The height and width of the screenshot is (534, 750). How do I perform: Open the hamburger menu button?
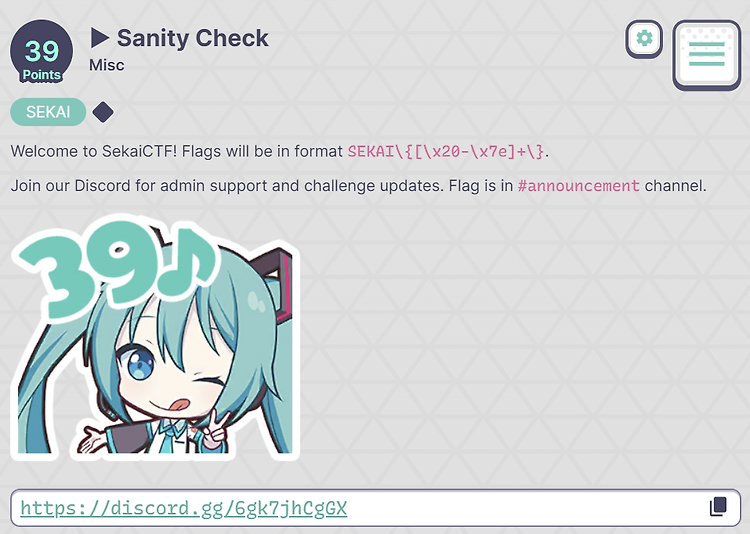706,55
